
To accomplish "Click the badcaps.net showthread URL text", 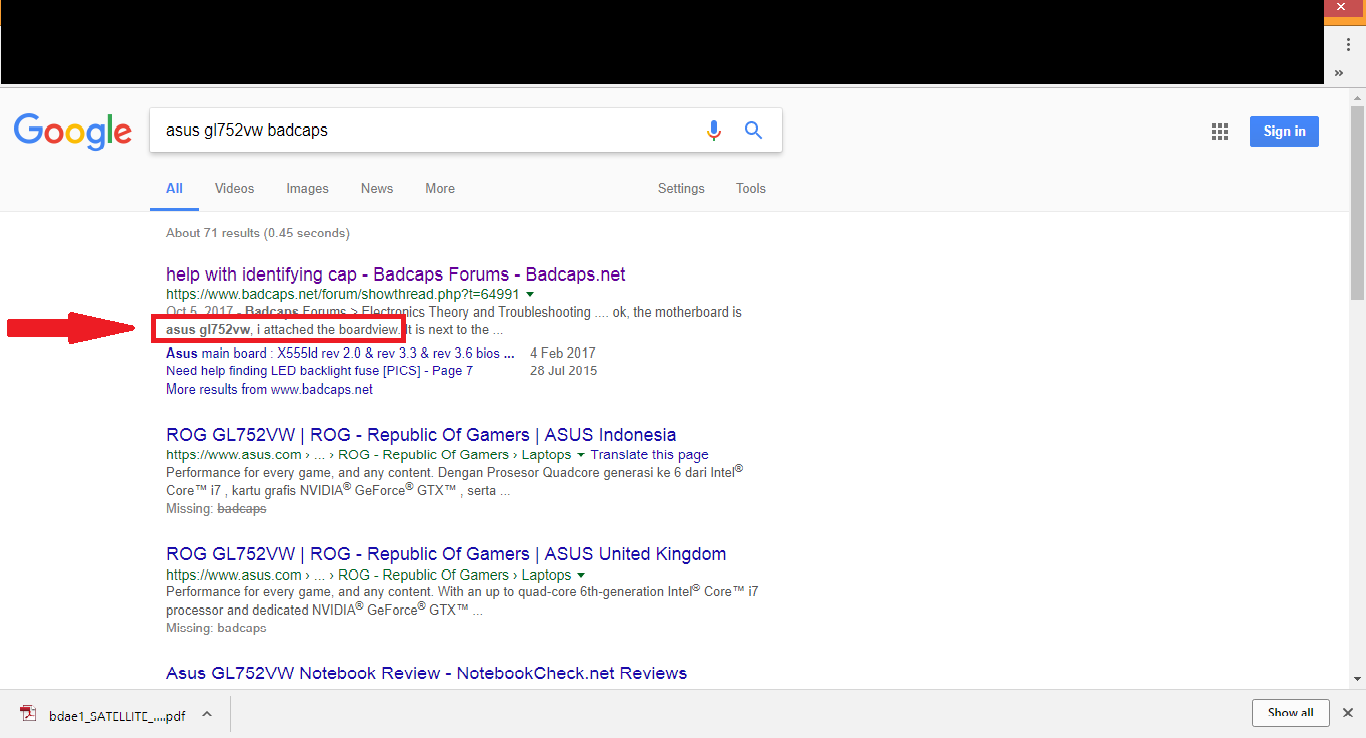I will (343, 295).
